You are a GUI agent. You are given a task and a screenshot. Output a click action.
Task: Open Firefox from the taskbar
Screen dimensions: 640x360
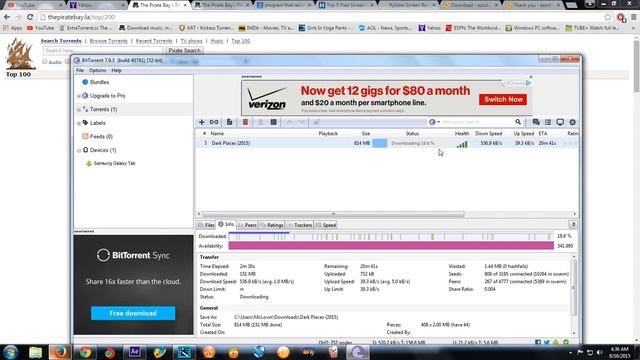[60, 352]
